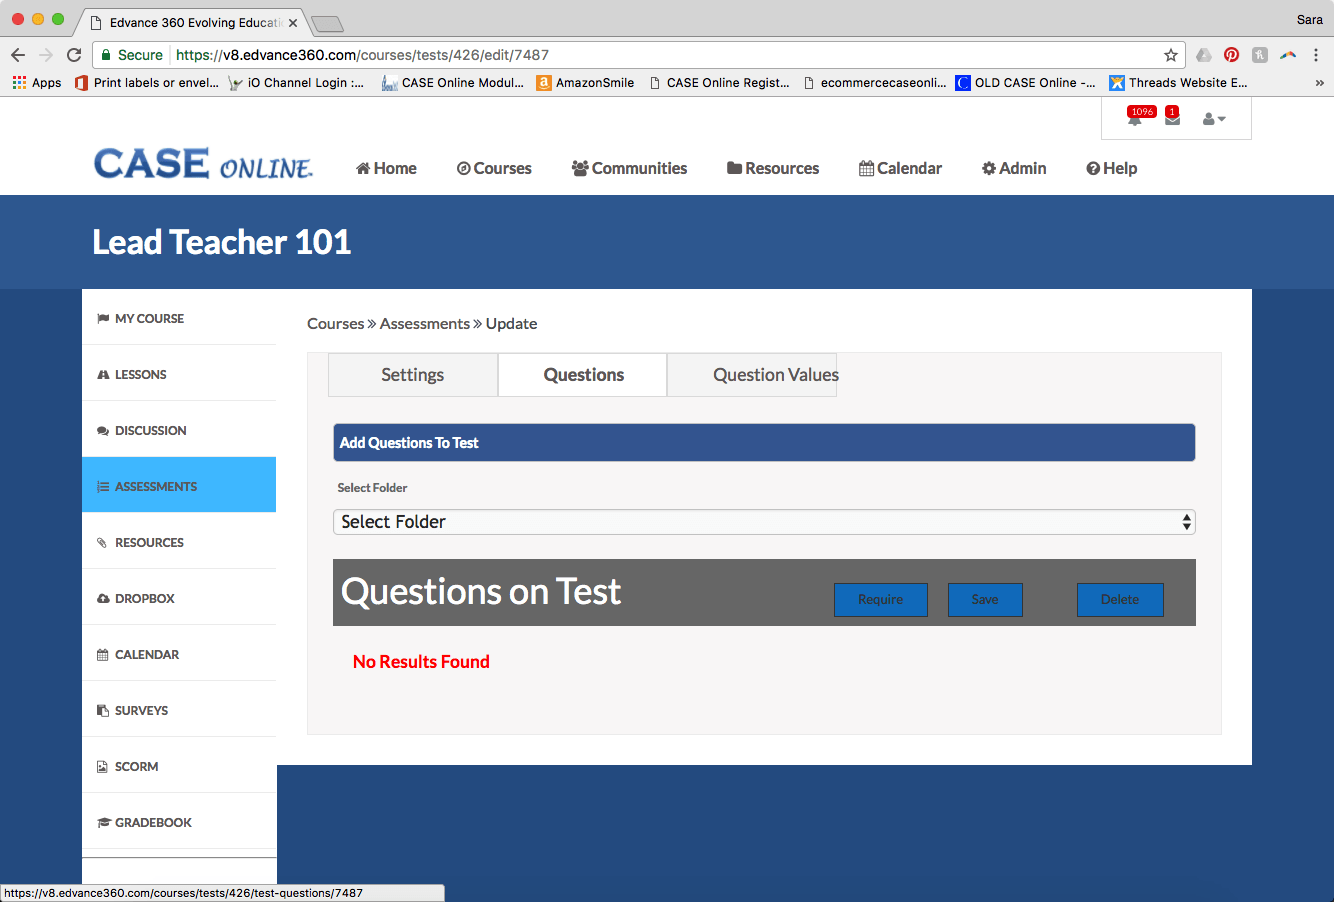Bookmark page with star icon
Screen dimensions: 1334x902
(1170, 55)
